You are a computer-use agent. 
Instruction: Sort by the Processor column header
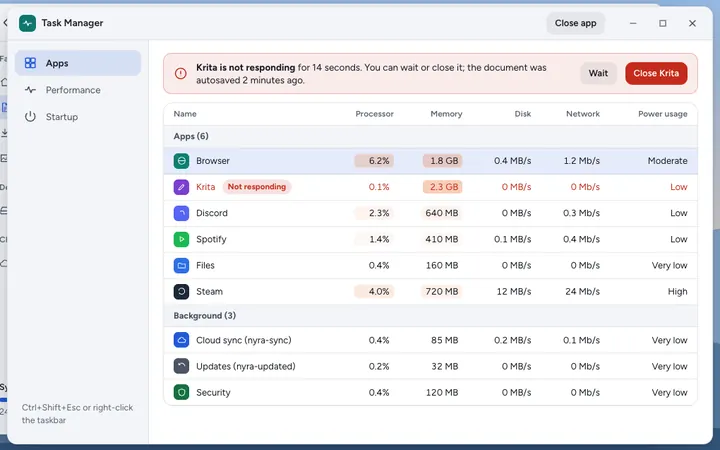coord(374,114)
